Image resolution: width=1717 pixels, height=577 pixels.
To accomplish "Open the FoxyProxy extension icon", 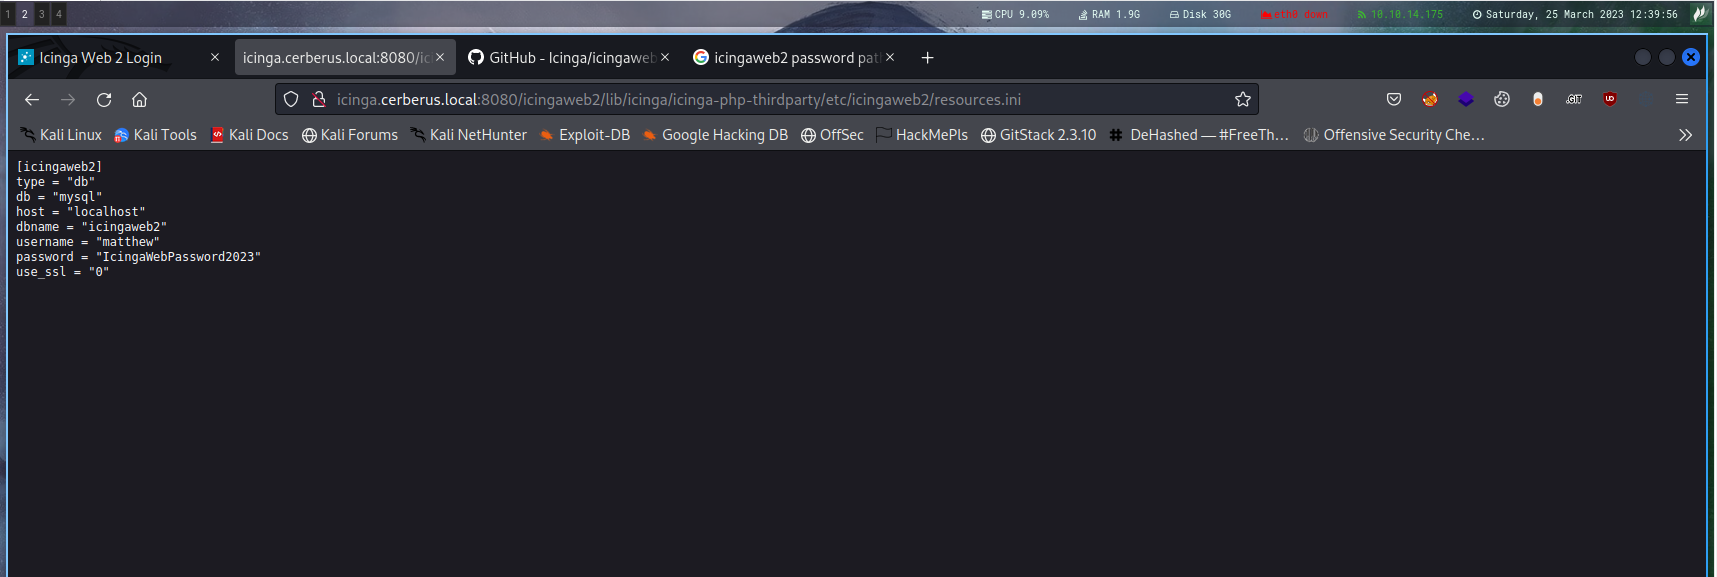I will point(1430,99).
